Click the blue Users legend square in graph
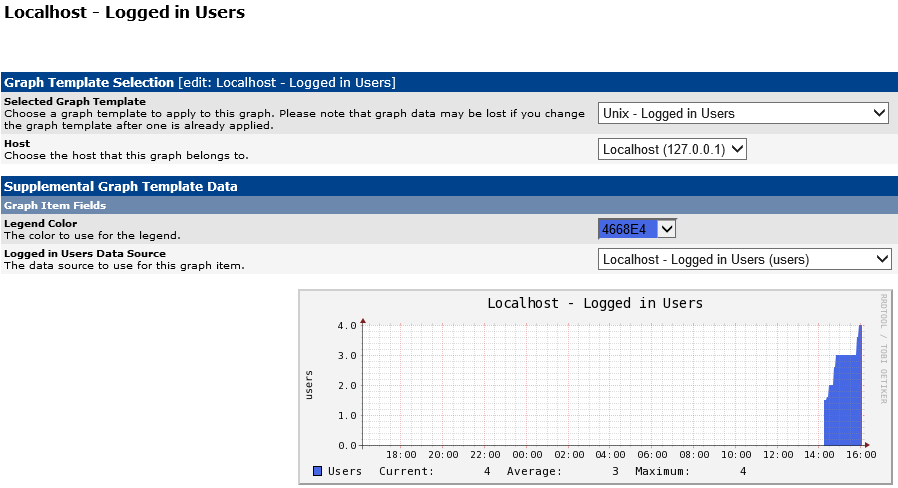 [317, 470]
